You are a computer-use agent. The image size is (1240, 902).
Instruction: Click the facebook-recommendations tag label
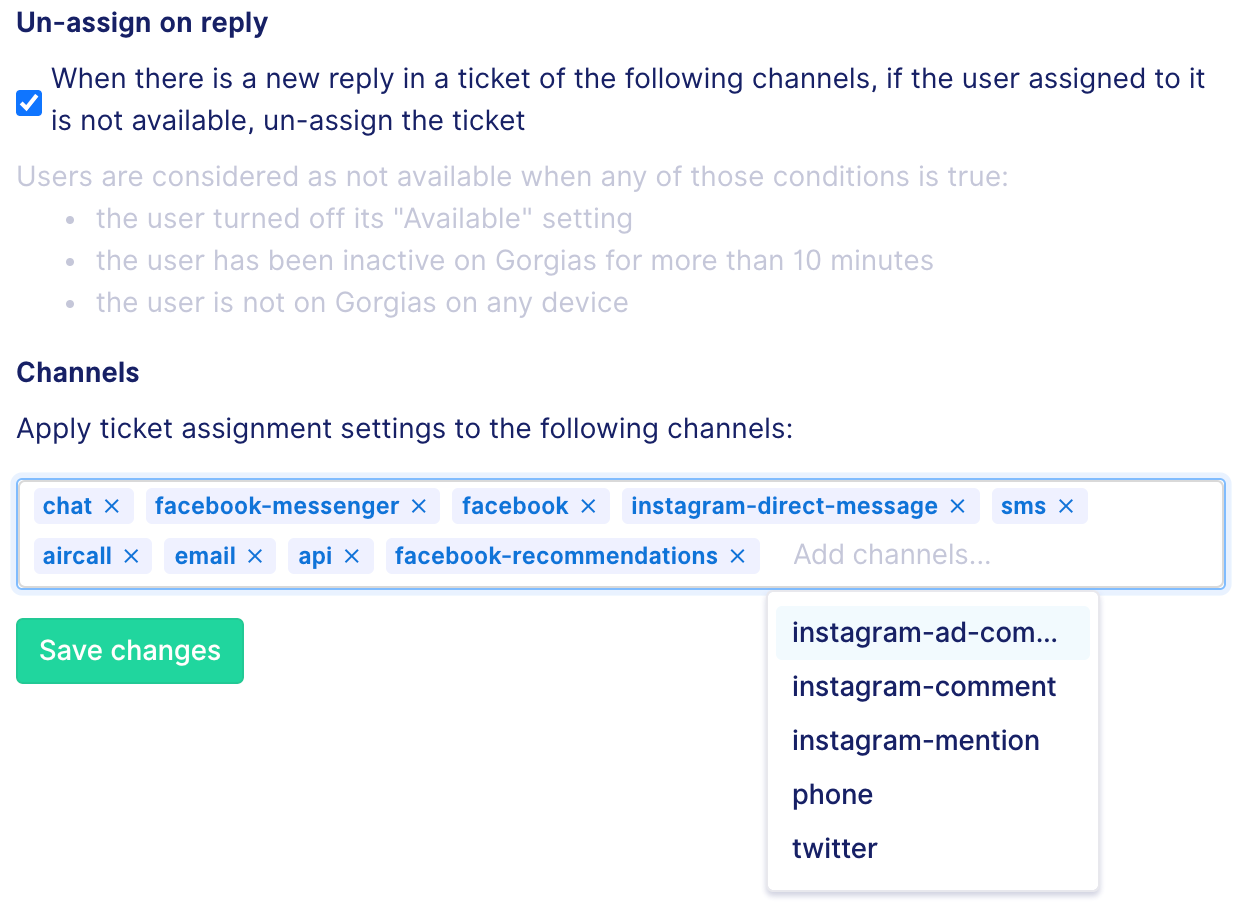coord(556,556)
